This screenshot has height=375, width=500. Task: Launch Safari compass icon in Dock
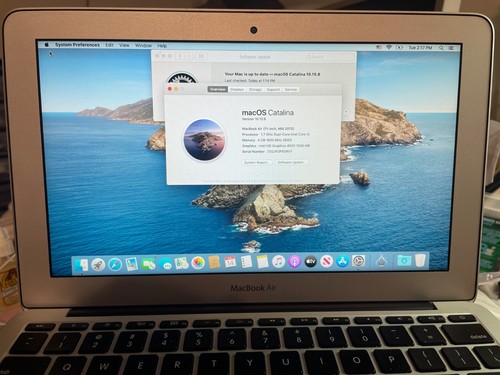point(115,265)
